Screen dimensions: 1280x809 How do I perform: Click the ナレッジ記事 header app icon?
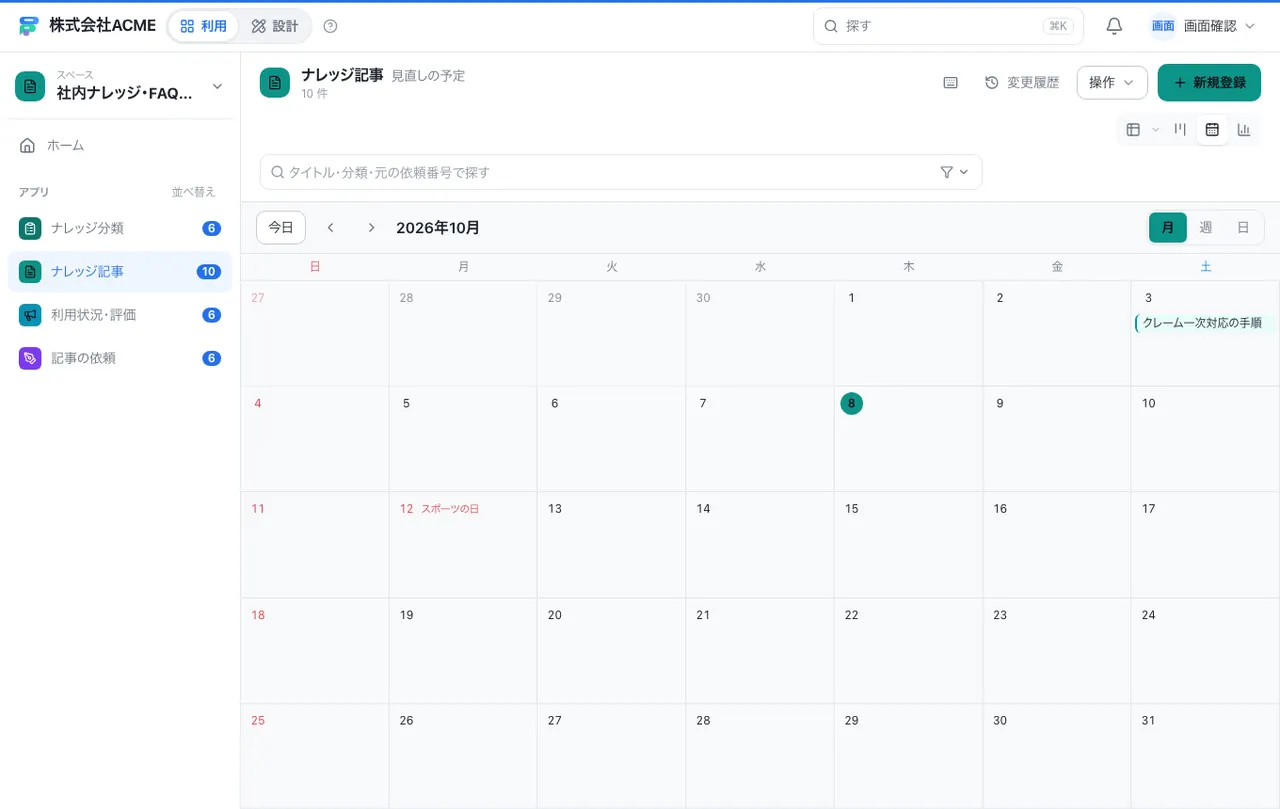(x=275, y=83)
